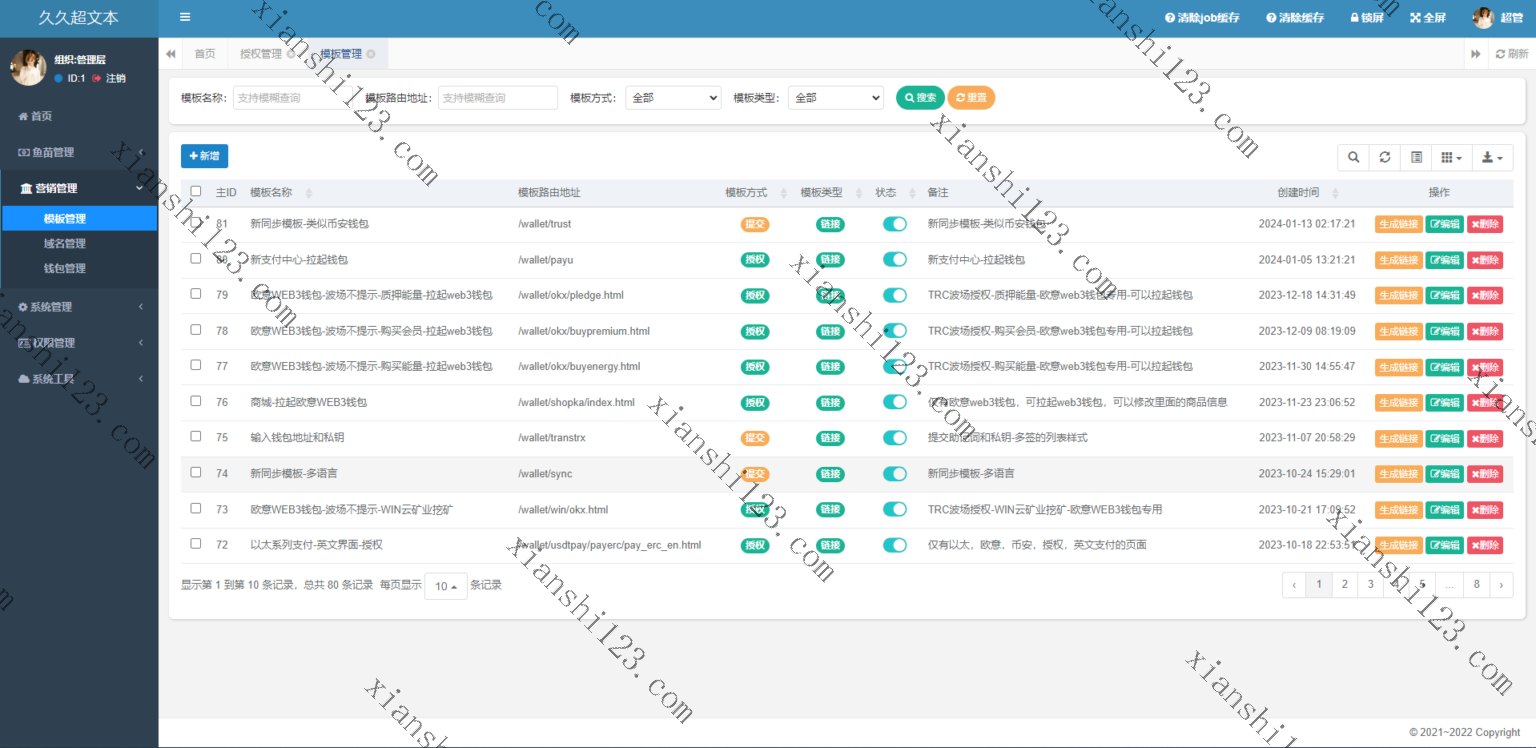Click the next page arrow in pagination

1501,585
